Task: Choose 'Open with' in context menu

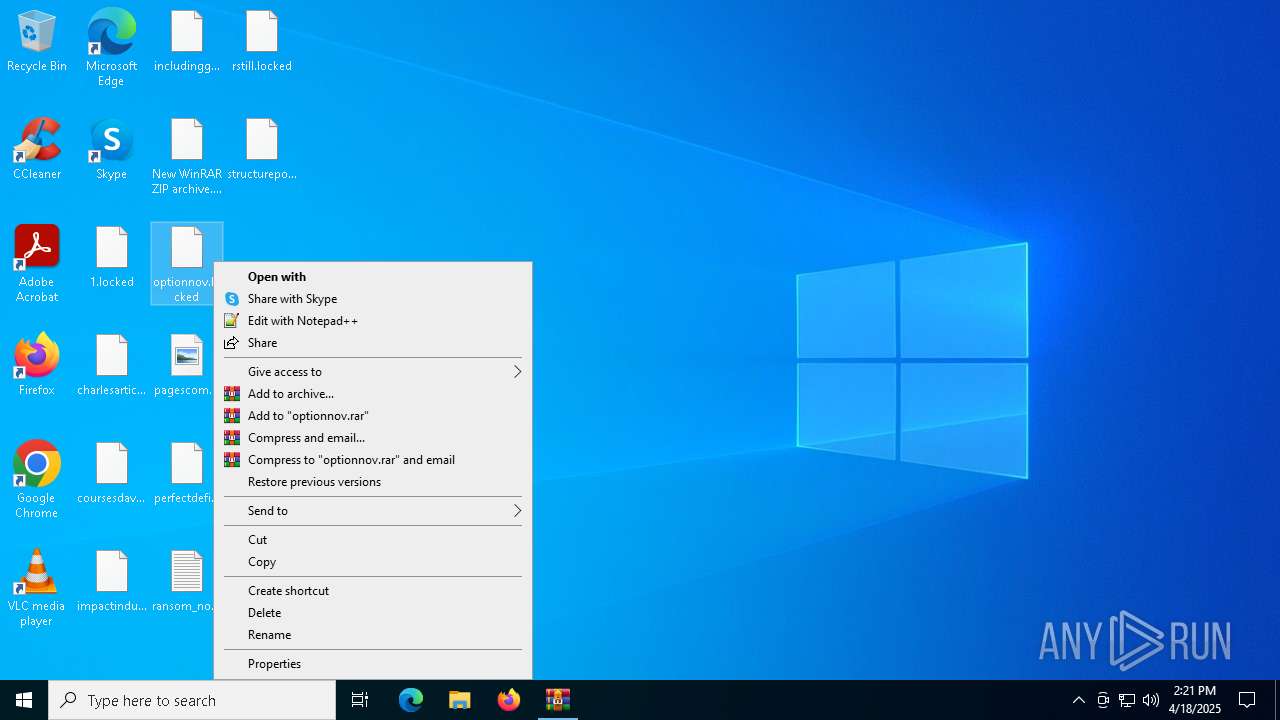Action: point(373,277)
